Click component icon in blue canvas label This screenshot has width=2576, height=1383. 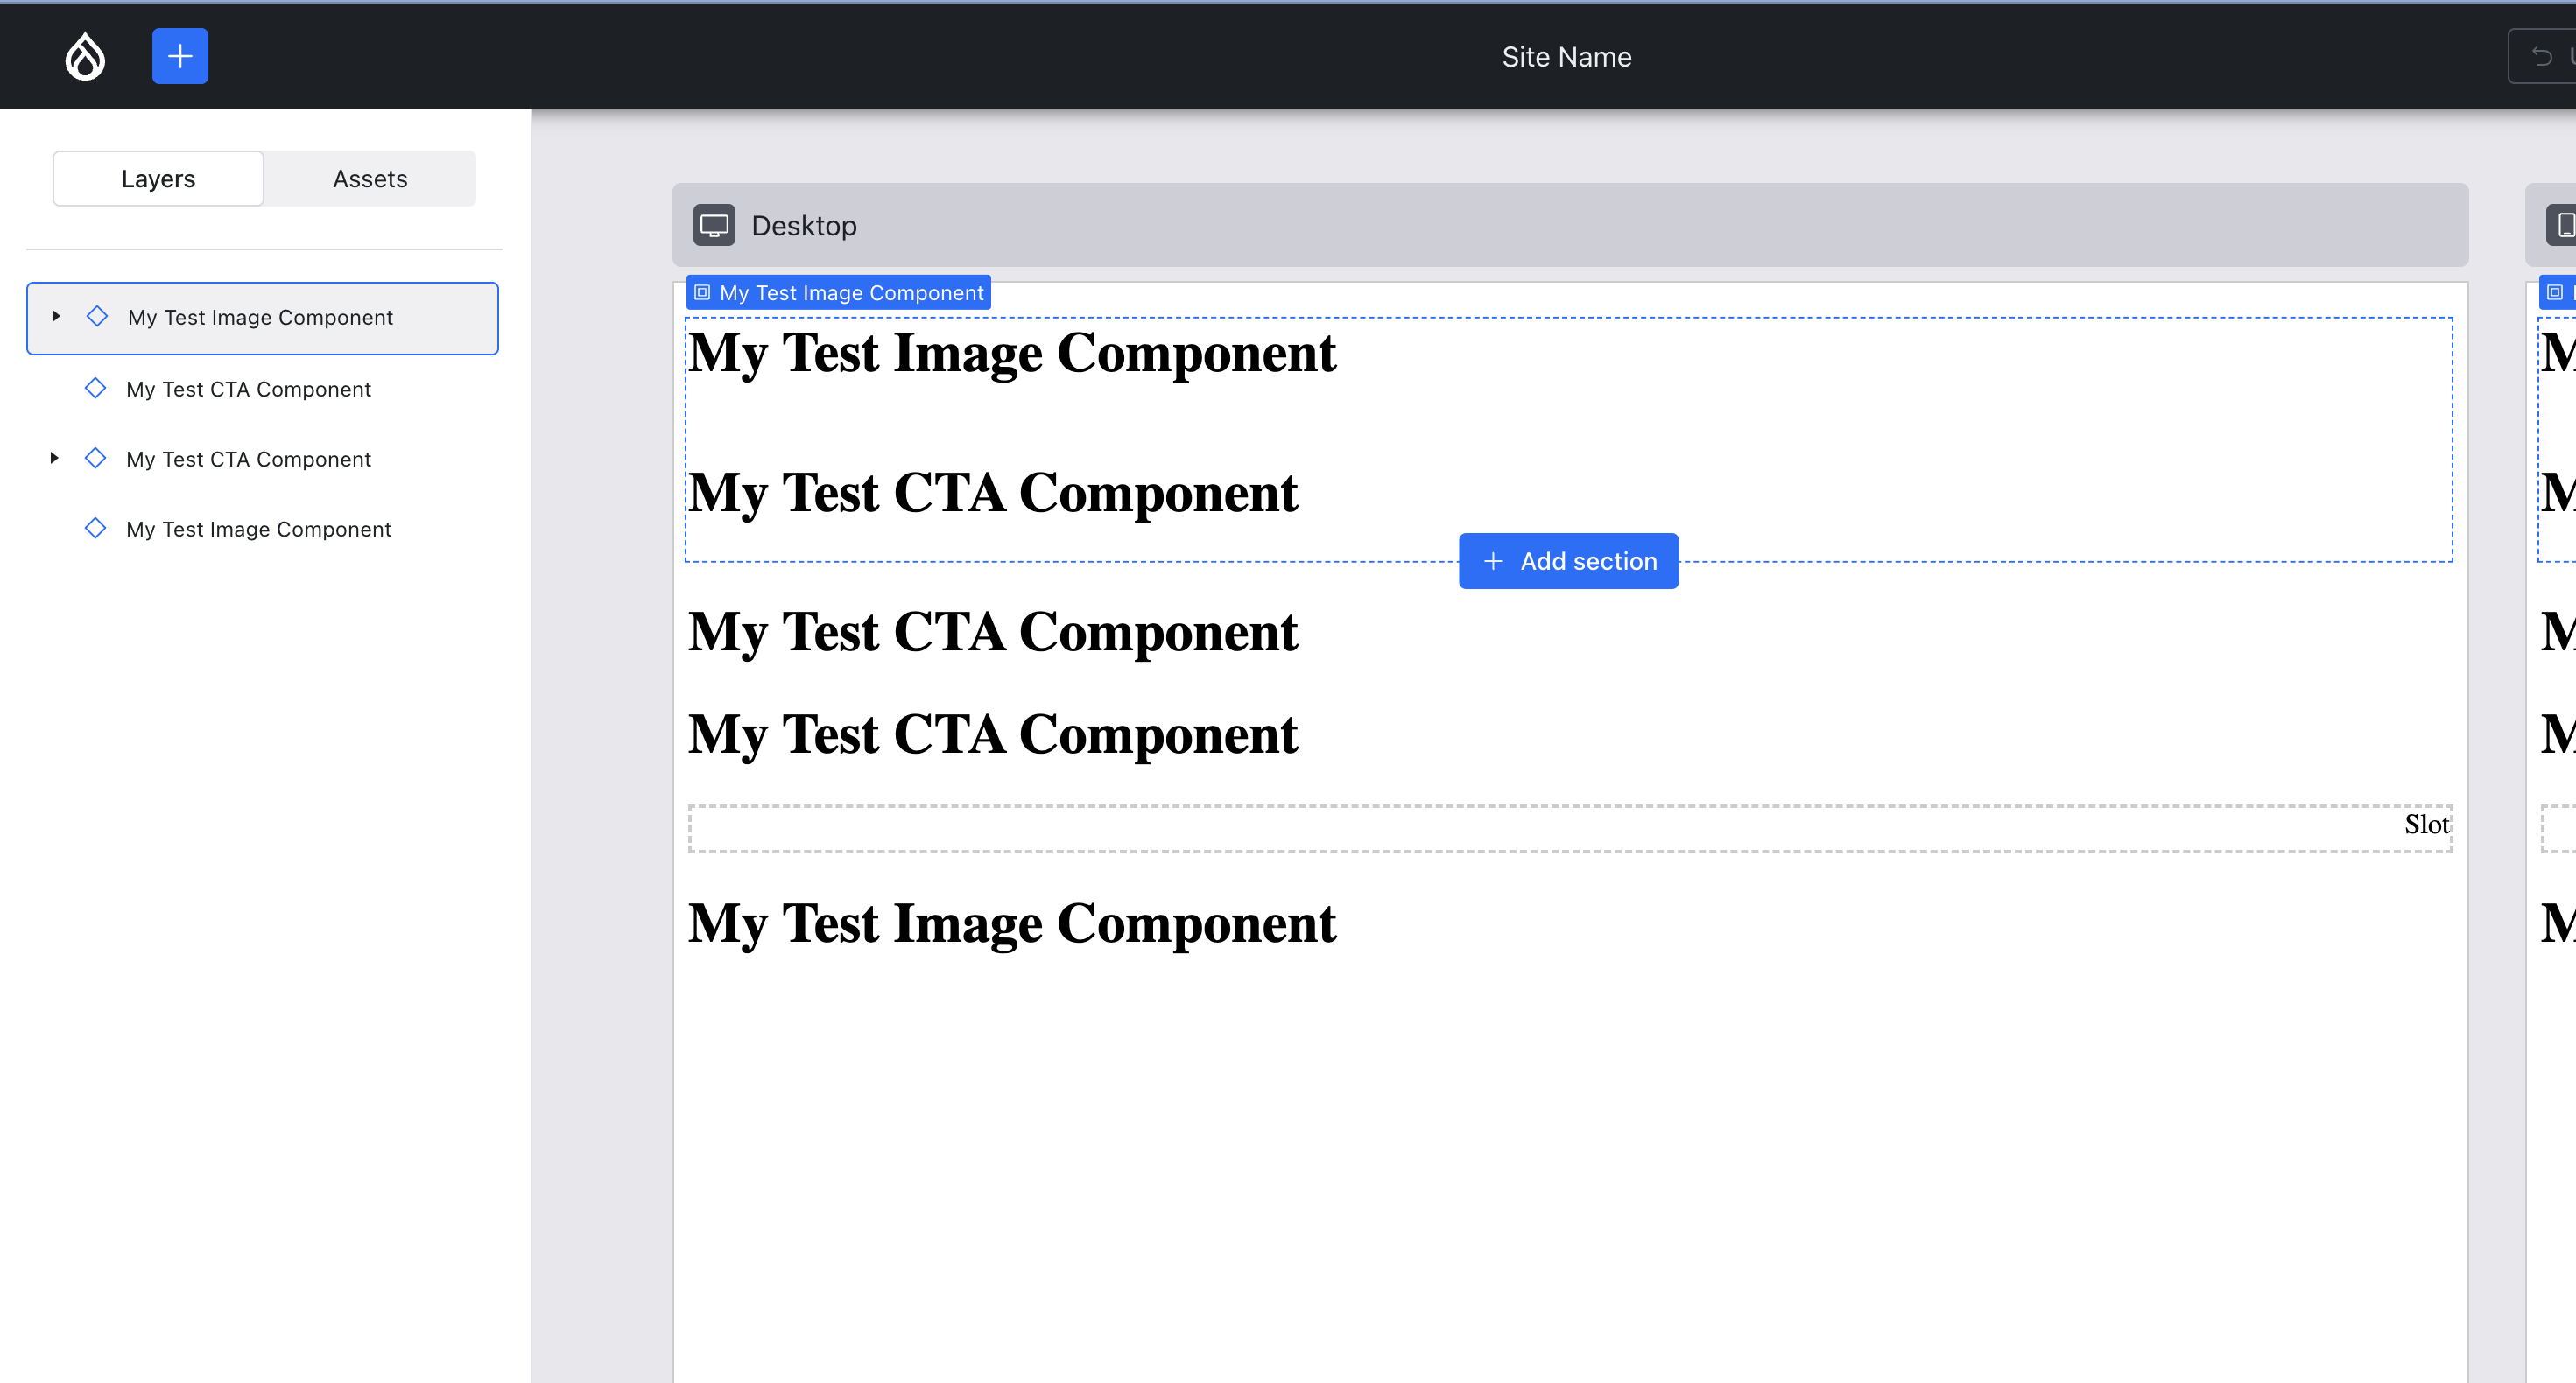702,293
